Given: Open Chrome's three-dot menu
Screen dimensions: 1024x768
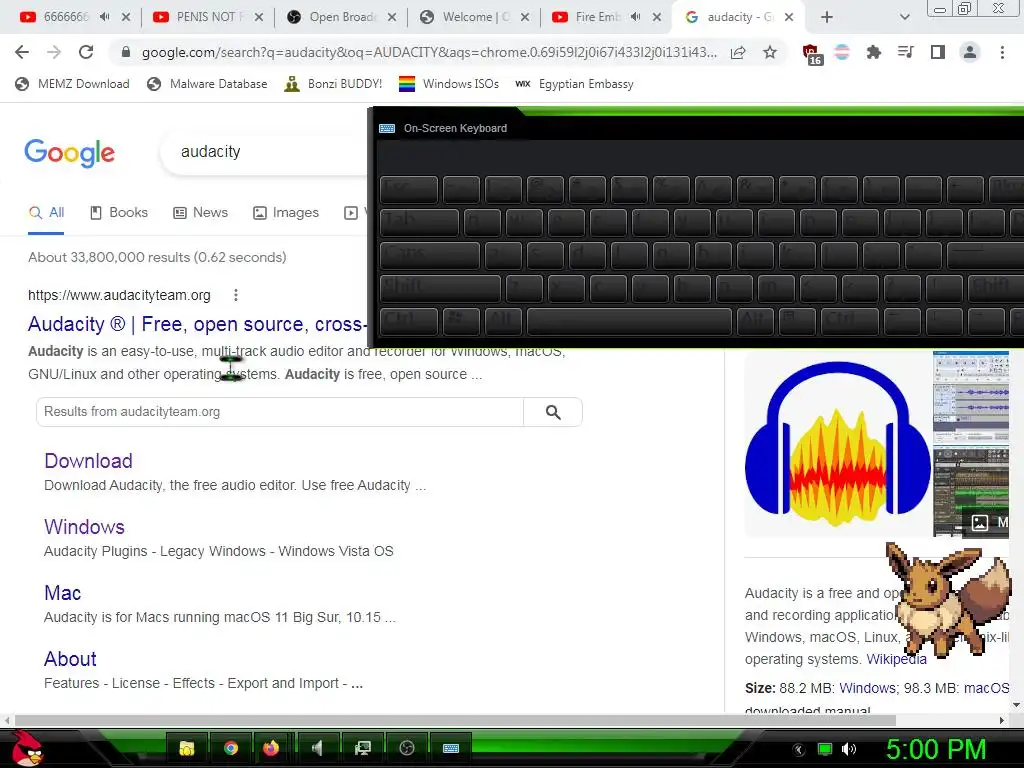Looking at the screenshot, I should coord(1002,52).
